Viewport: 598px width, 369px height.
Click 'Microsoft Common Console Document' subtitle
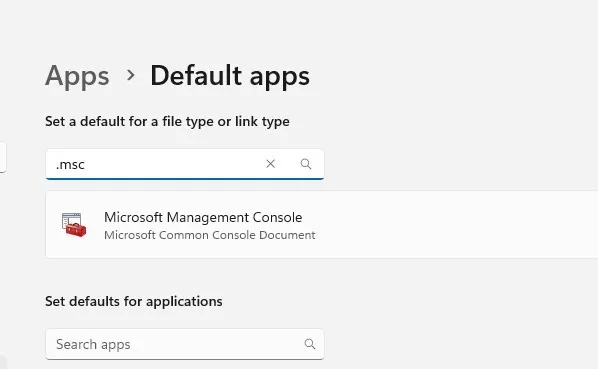[x=209, y=235]
